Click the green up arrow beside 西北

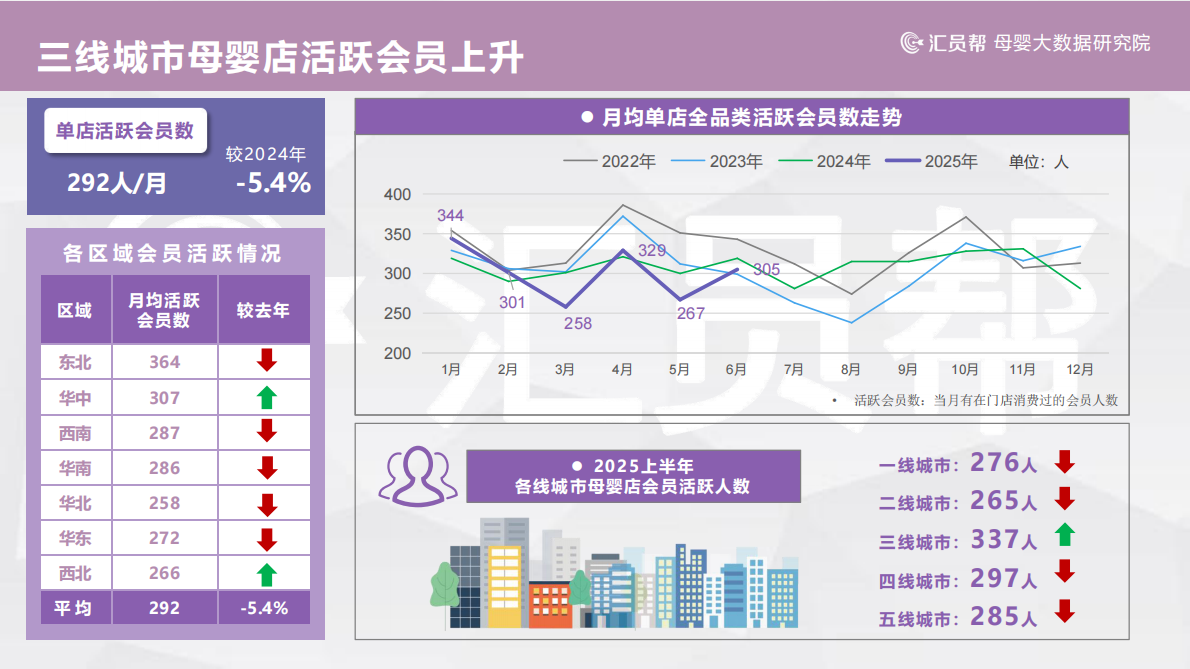click(x=264, y=573)
